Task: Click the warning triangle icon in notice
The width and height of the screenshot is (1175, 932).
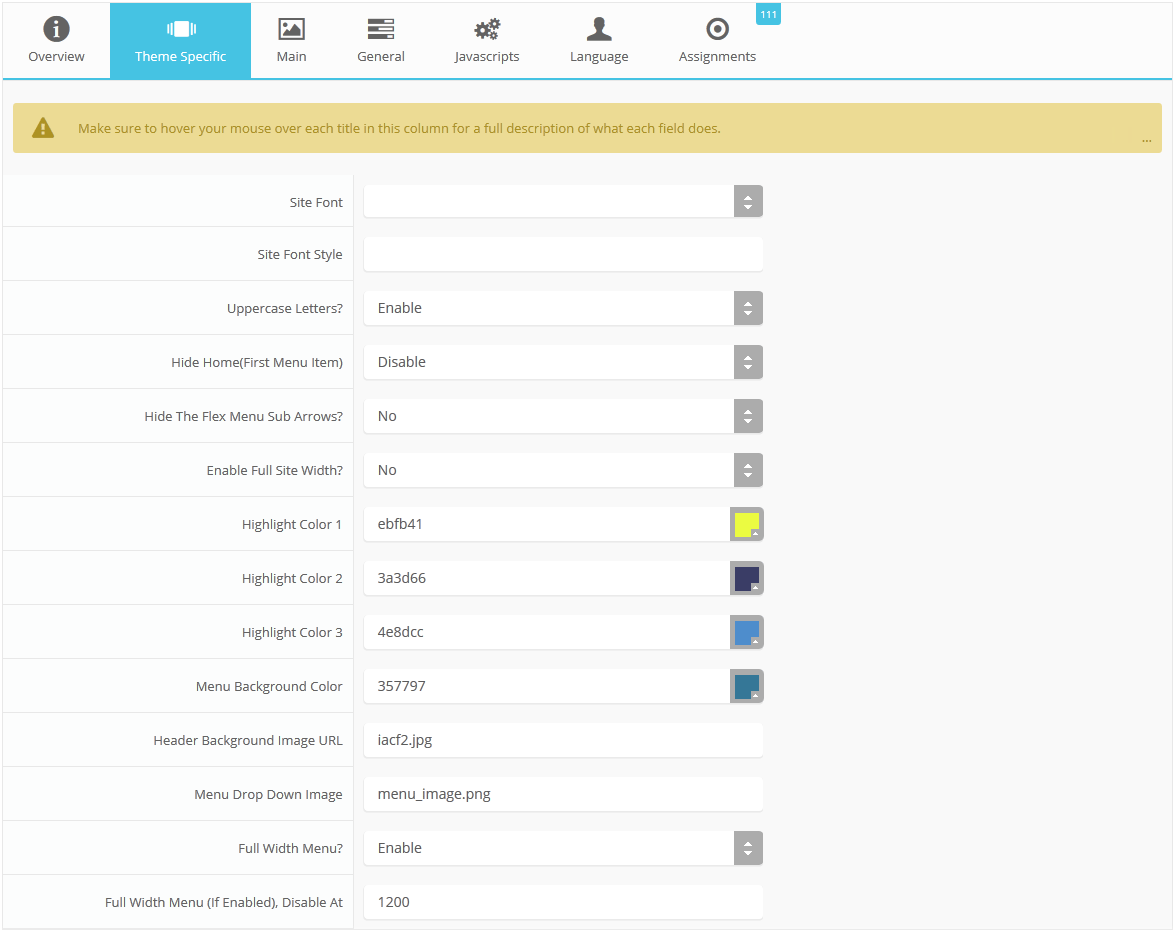Action: click(43, 128)
